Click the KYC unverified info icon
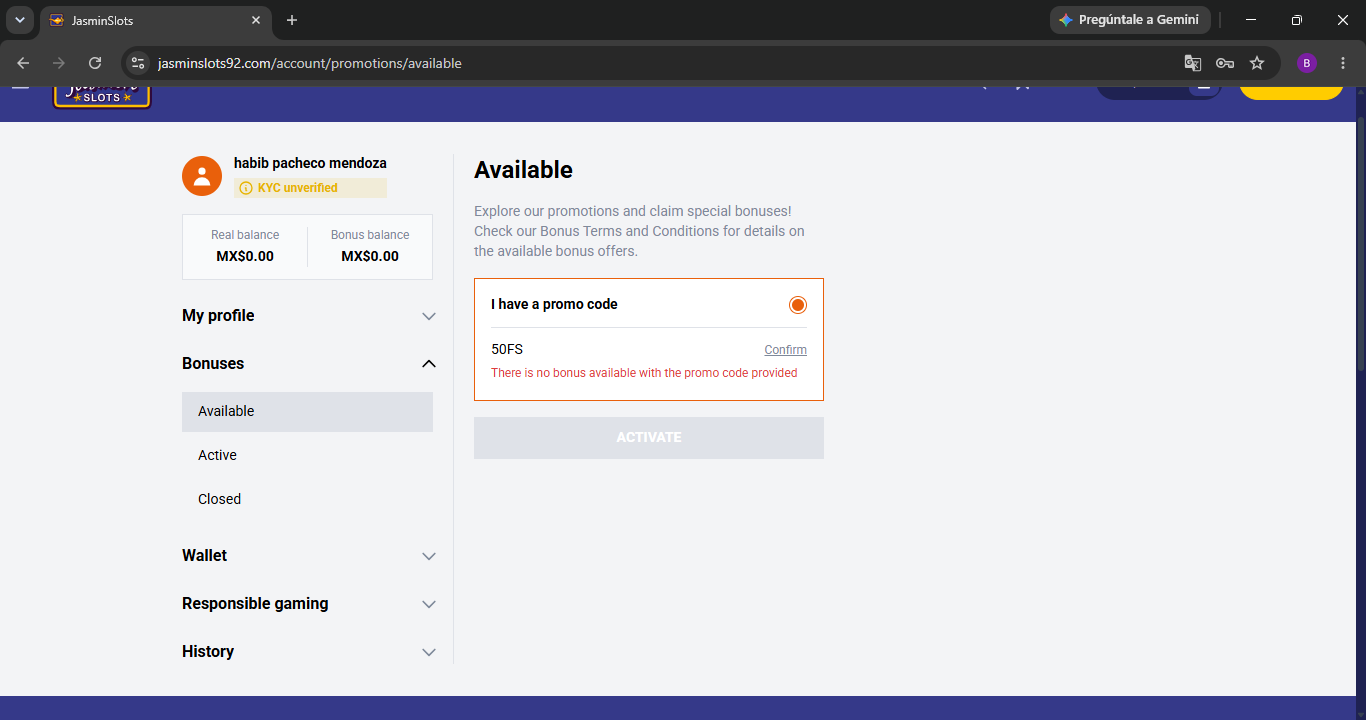The image size is (1366, 720). pyautogui.click(x=246, y=188)
